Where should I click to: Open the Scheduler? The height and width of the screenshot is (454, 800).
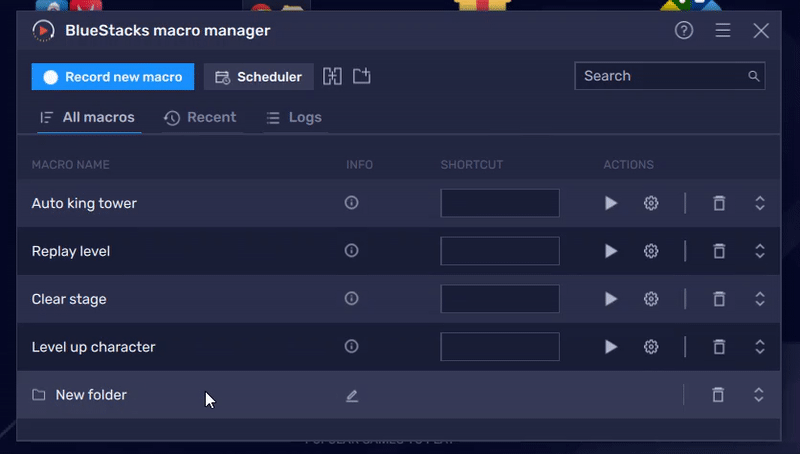(x=259, y=77)
